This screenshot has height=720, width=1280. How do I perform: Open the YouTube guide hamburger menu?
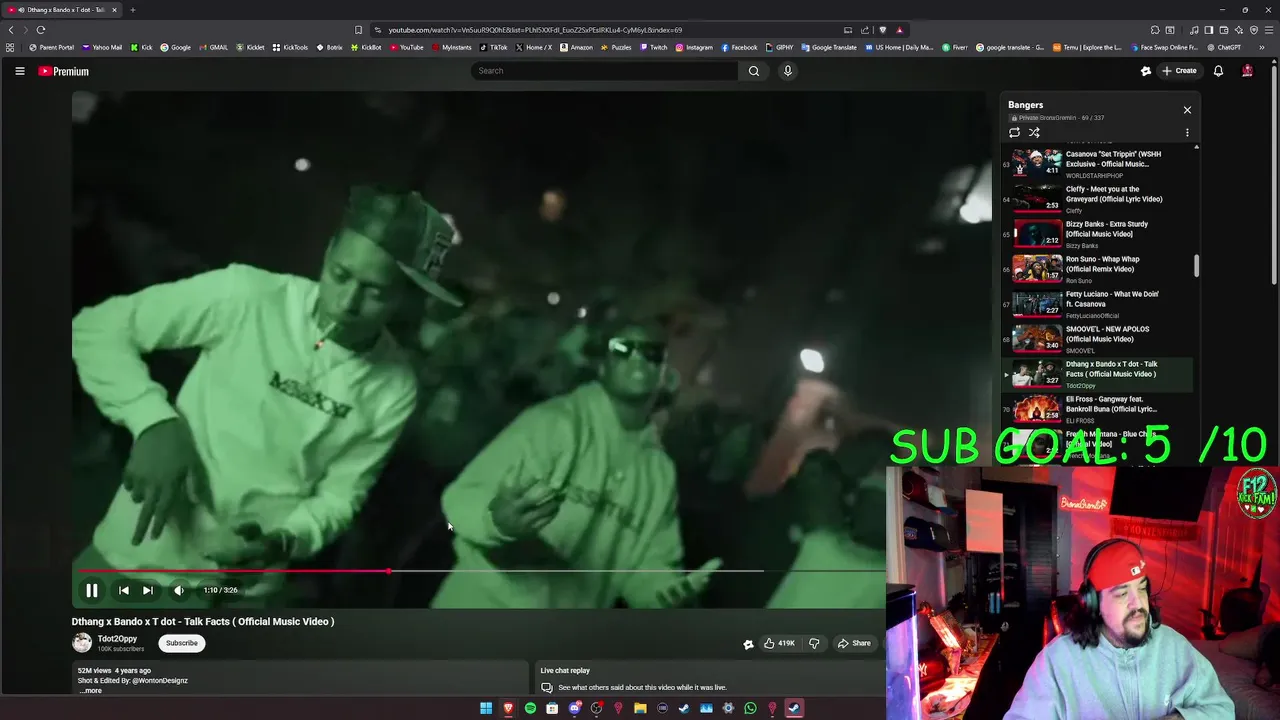[19, 71]
